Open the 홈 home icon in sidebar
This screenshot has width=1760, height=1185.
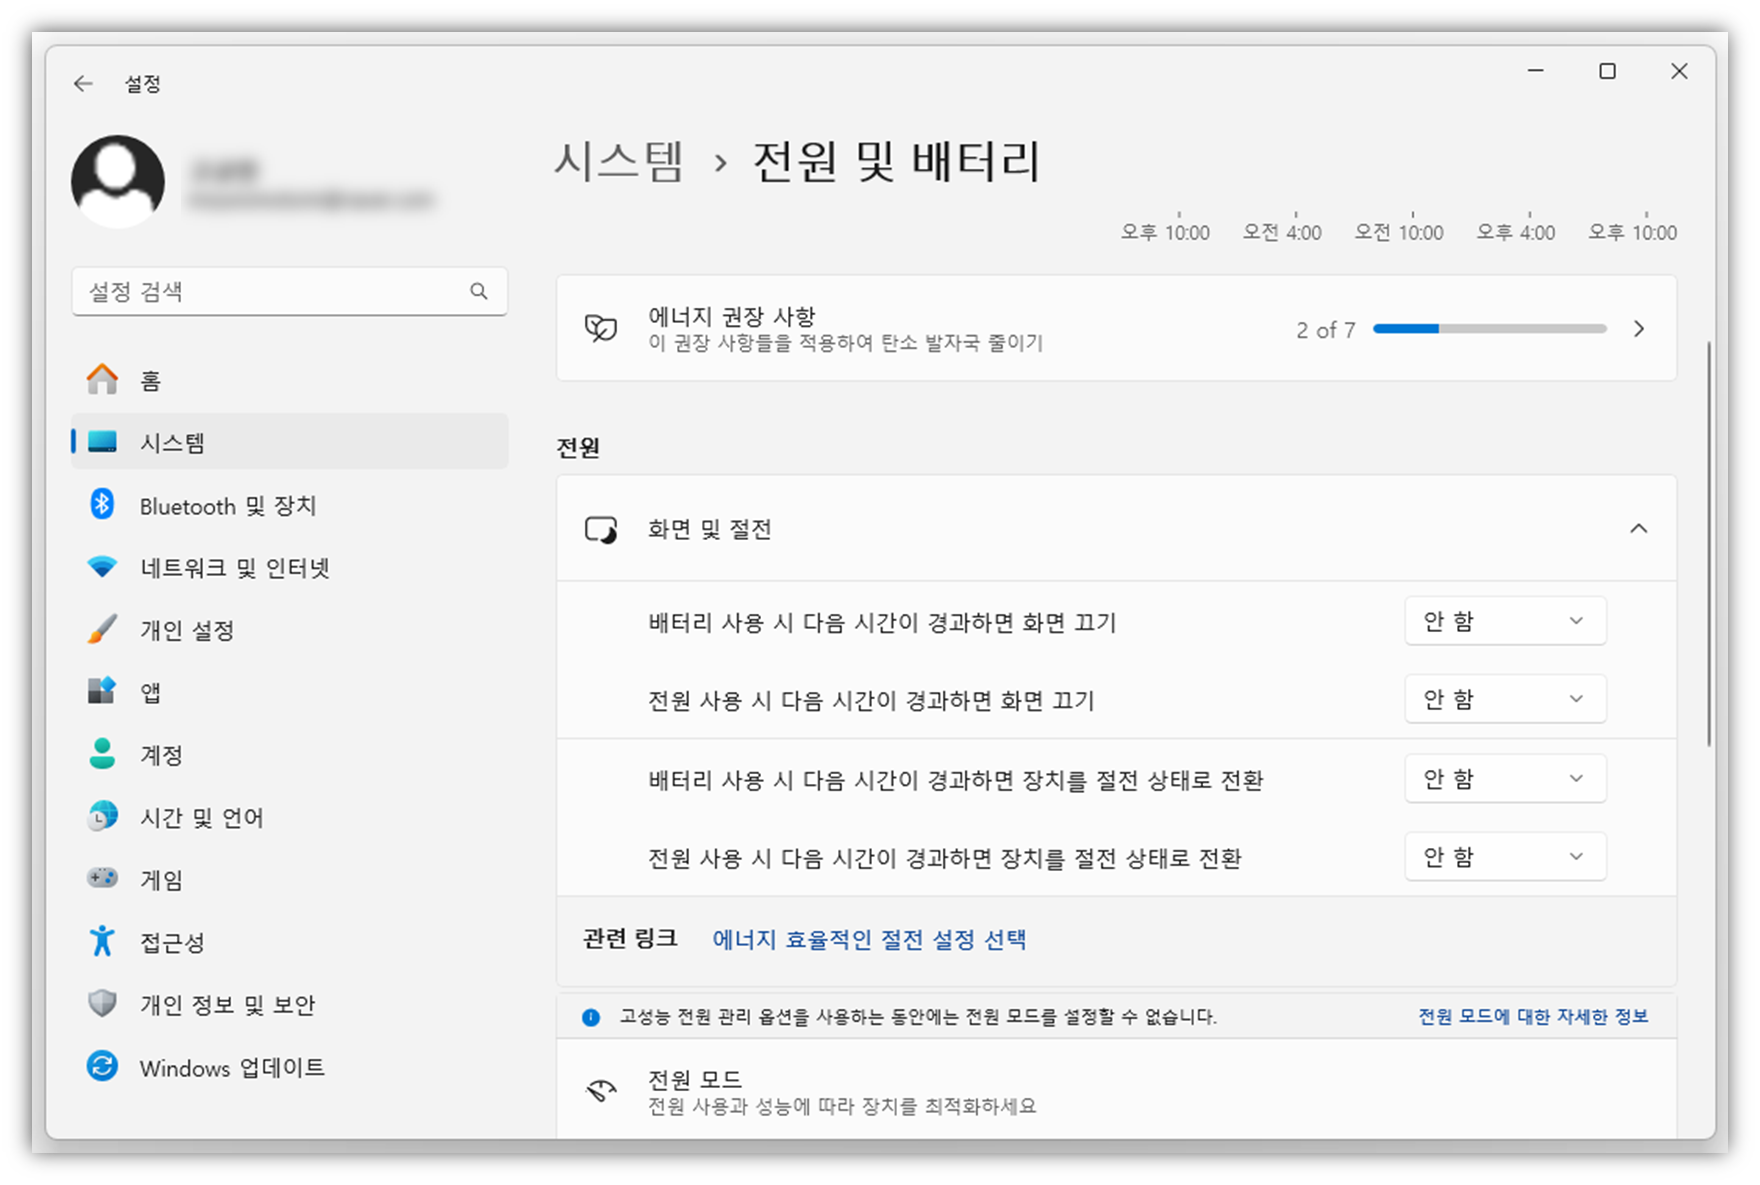coord(103,379)
